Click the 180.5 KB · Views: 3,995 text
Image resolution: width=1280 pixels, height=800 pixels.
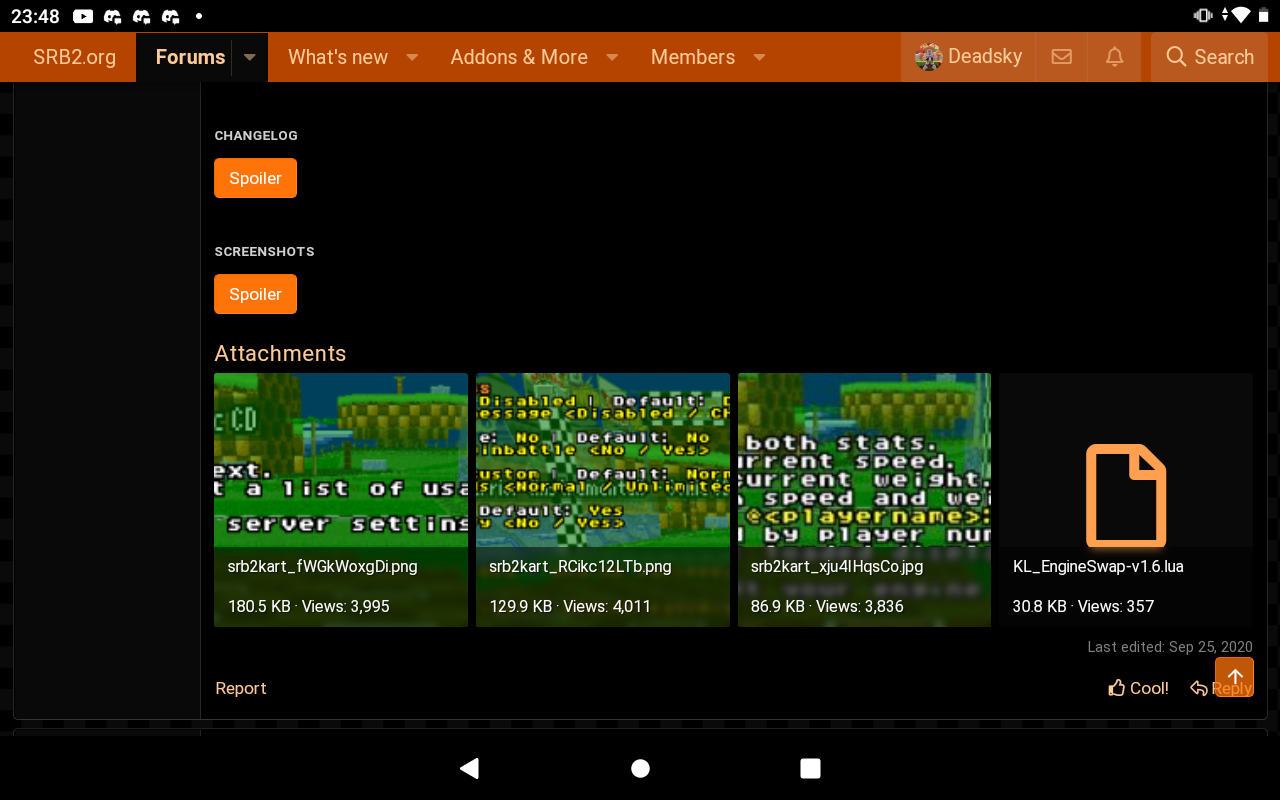(309, 606)
